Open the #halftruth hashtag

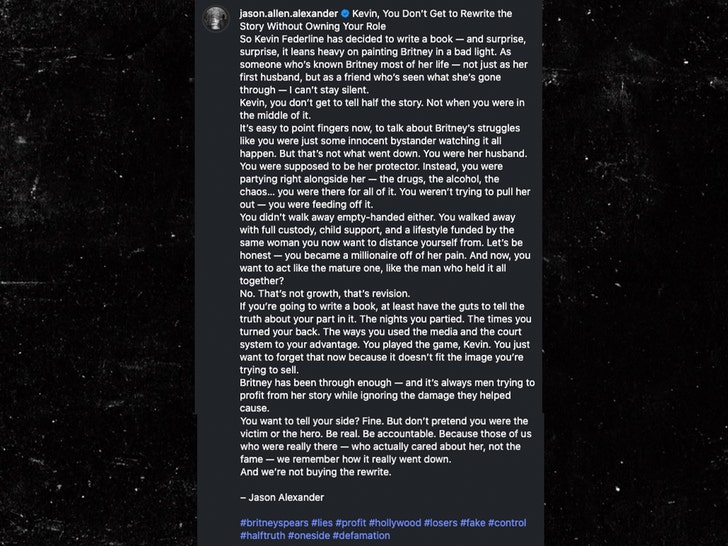[262, 536]
